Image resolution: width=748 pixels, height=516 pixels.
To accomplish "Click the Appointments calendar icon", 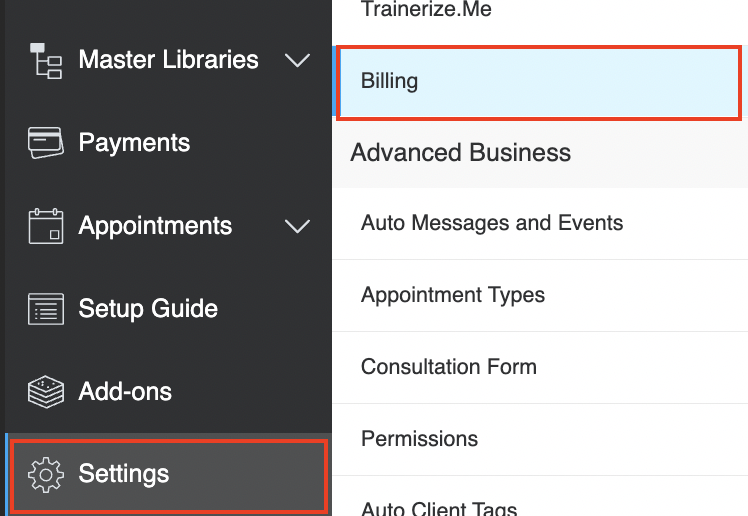I will pos(45,226).
